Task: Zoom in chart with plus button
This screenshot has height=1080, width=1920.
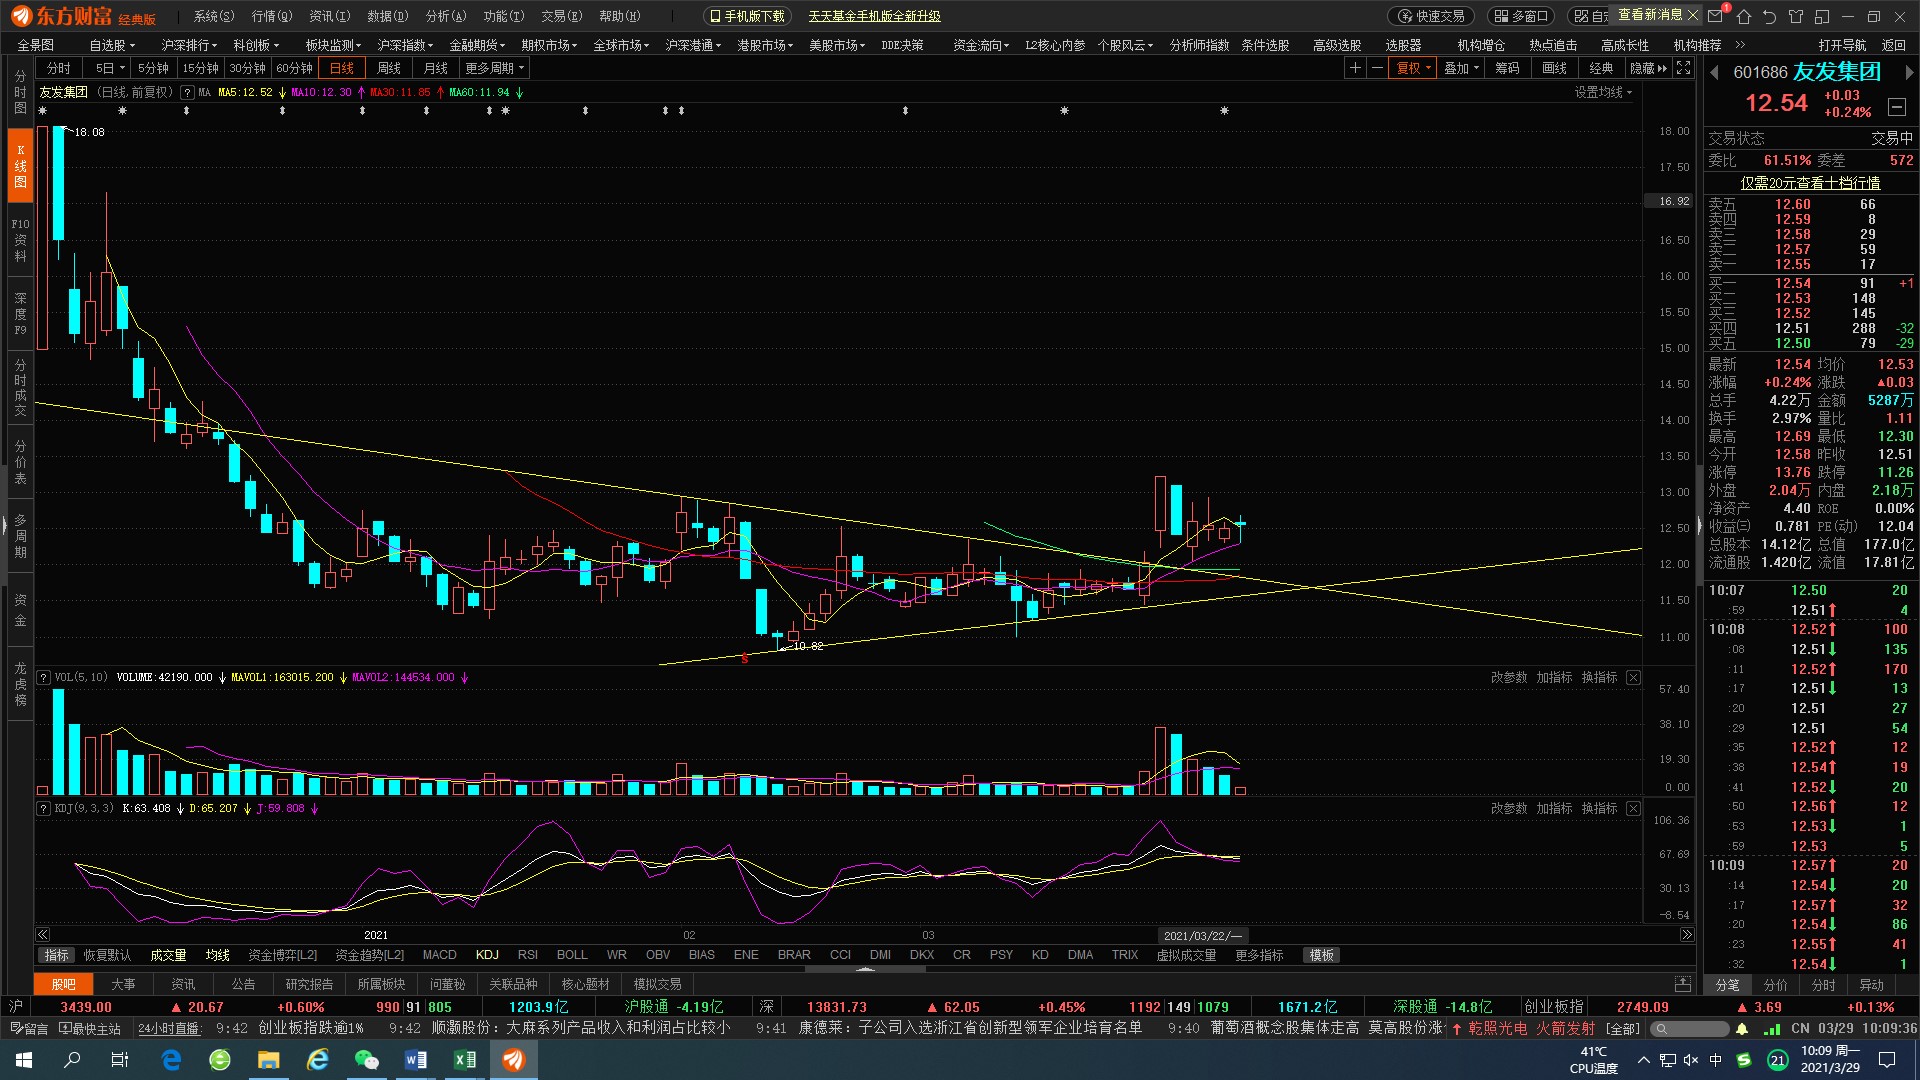Action: (x=1355, y=68)
